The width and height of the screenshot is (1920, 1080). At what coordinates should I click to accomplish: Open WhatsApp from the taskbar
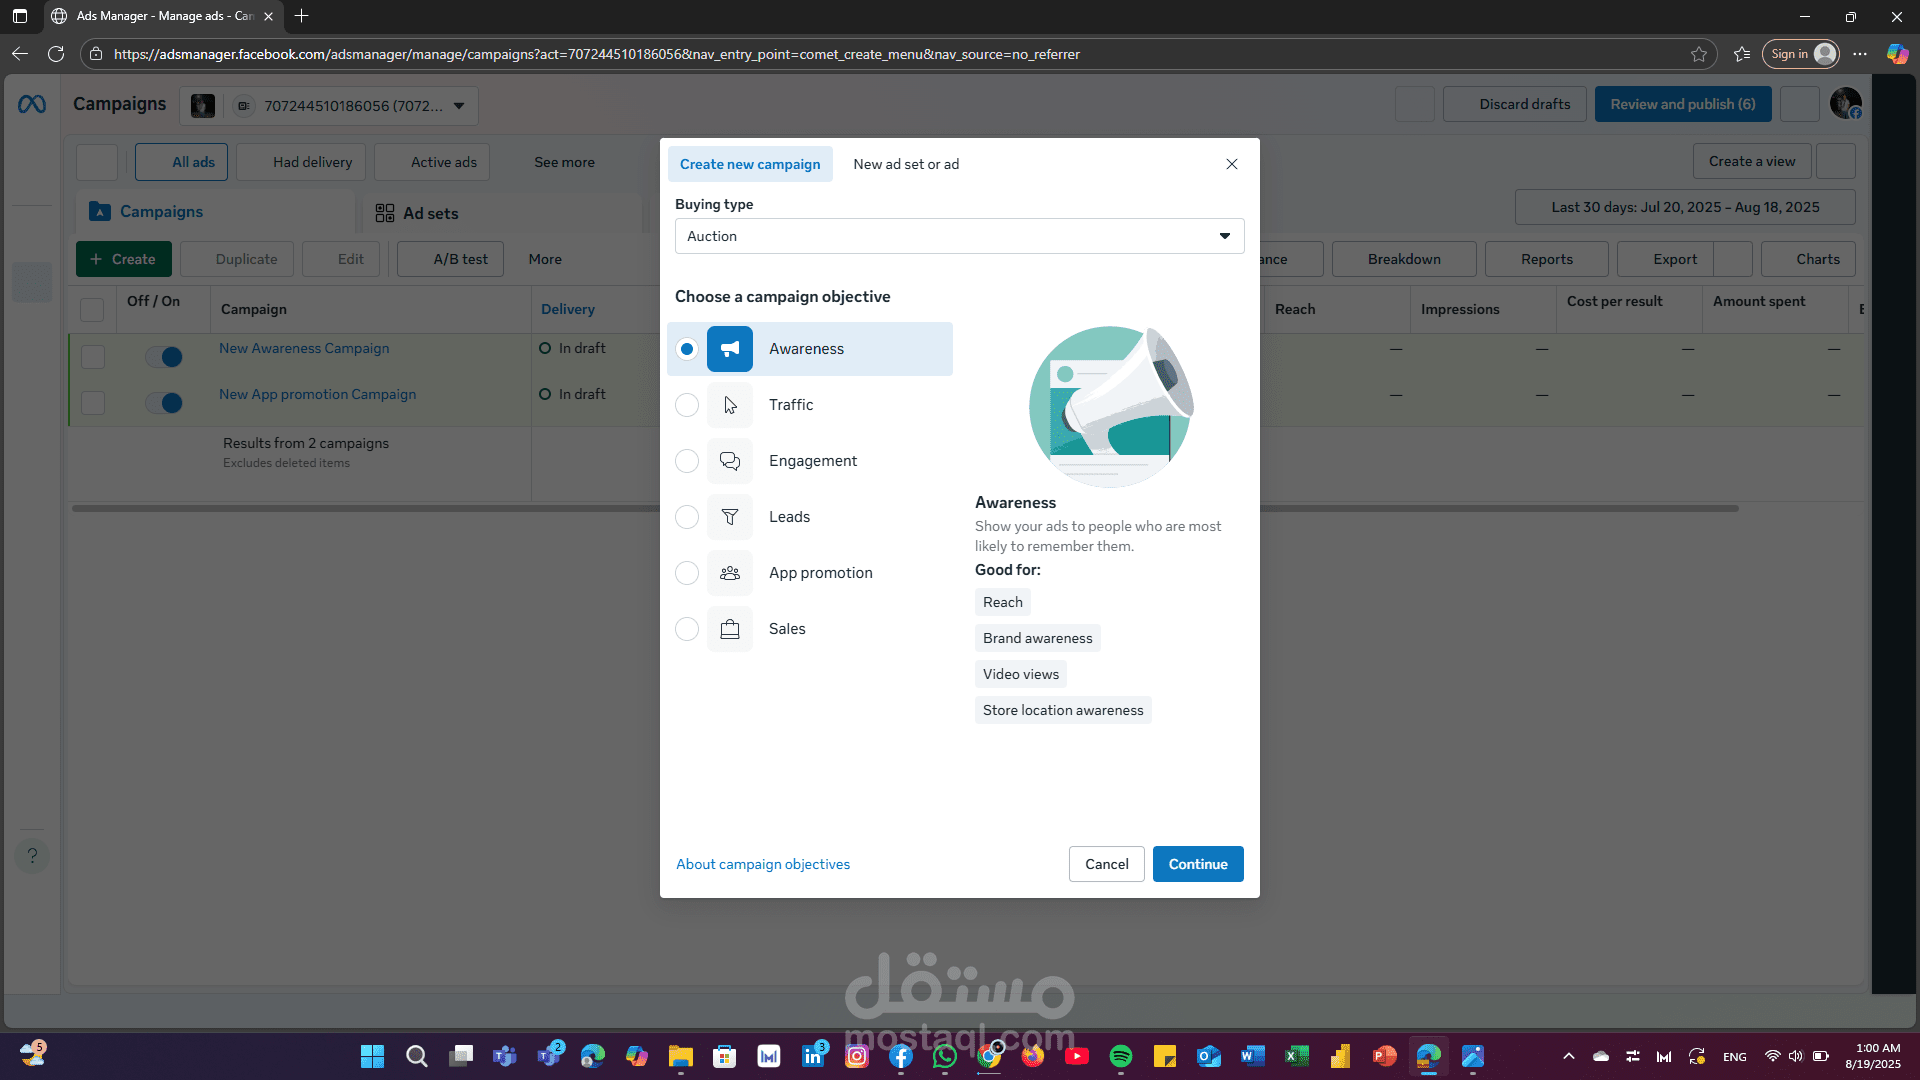pyautogui.click(x=945, y=1056)
